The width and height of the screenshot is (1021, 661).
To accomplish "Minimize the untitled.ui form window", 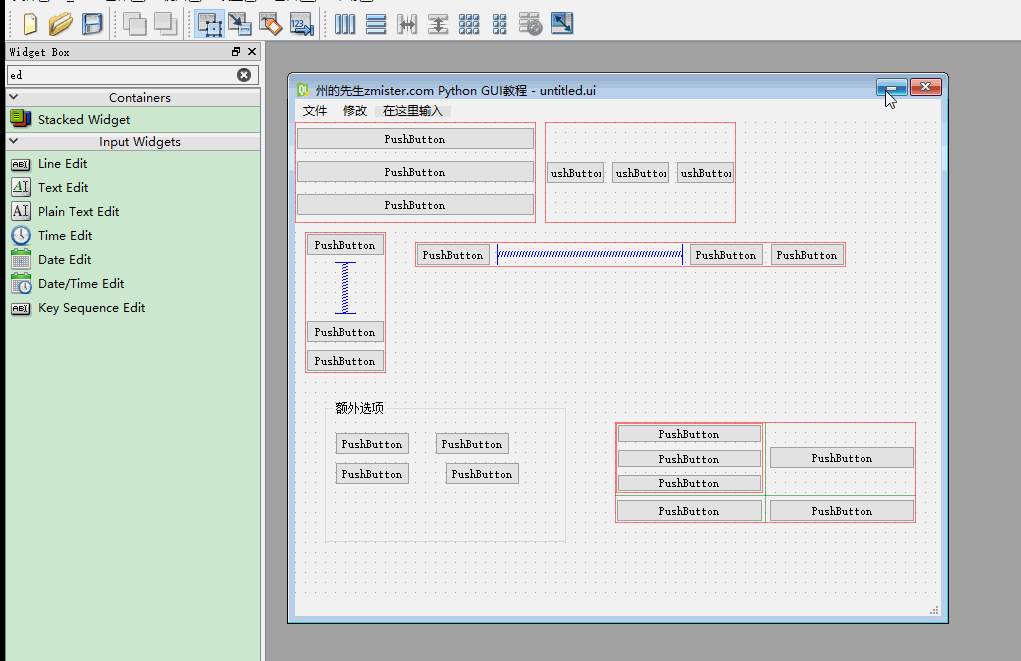I will [x=891, y=87].
